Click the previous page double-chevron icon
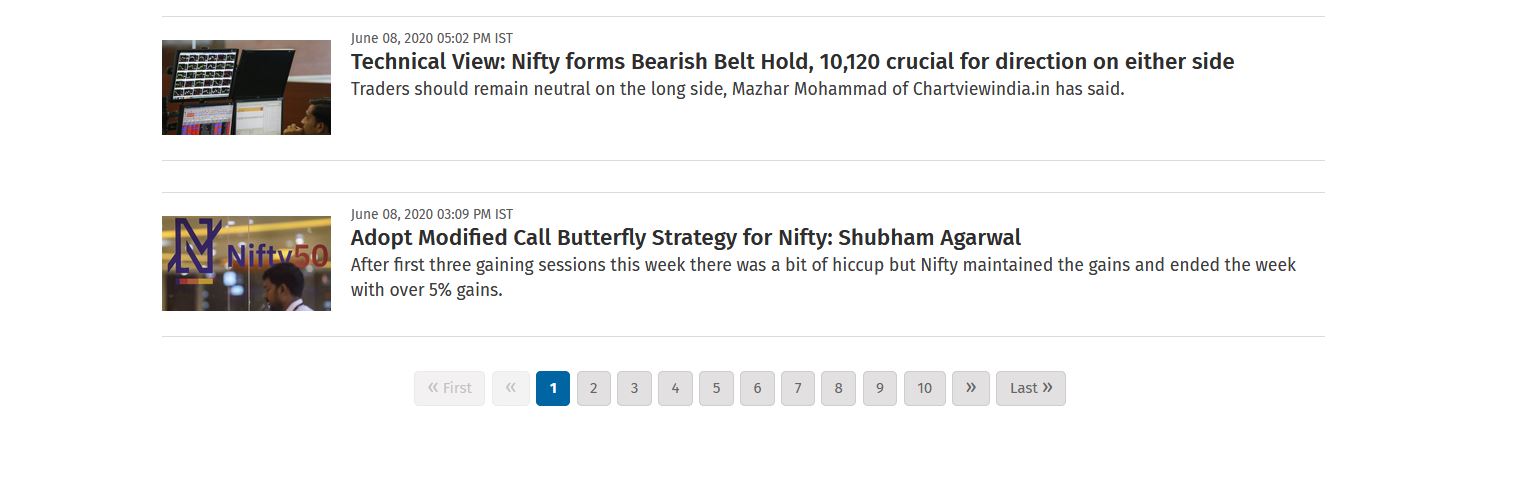 (x=511, y=388)
